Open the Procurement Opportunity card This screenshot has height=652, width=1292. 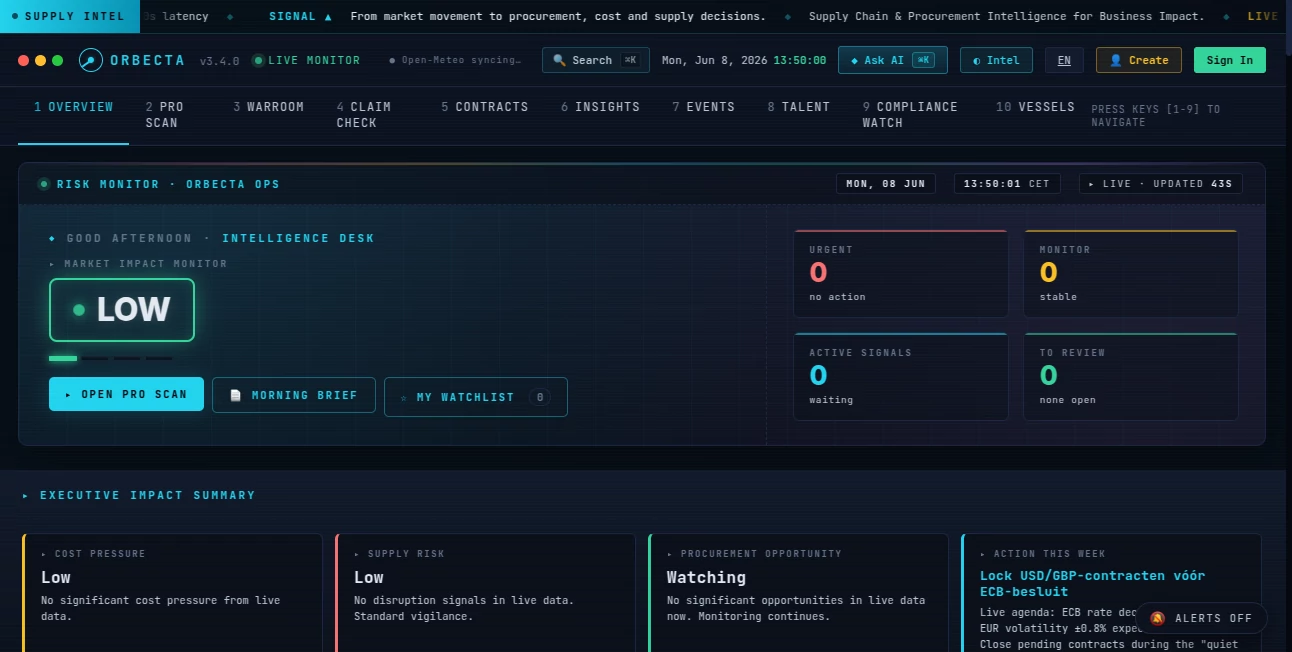point(798,592)
